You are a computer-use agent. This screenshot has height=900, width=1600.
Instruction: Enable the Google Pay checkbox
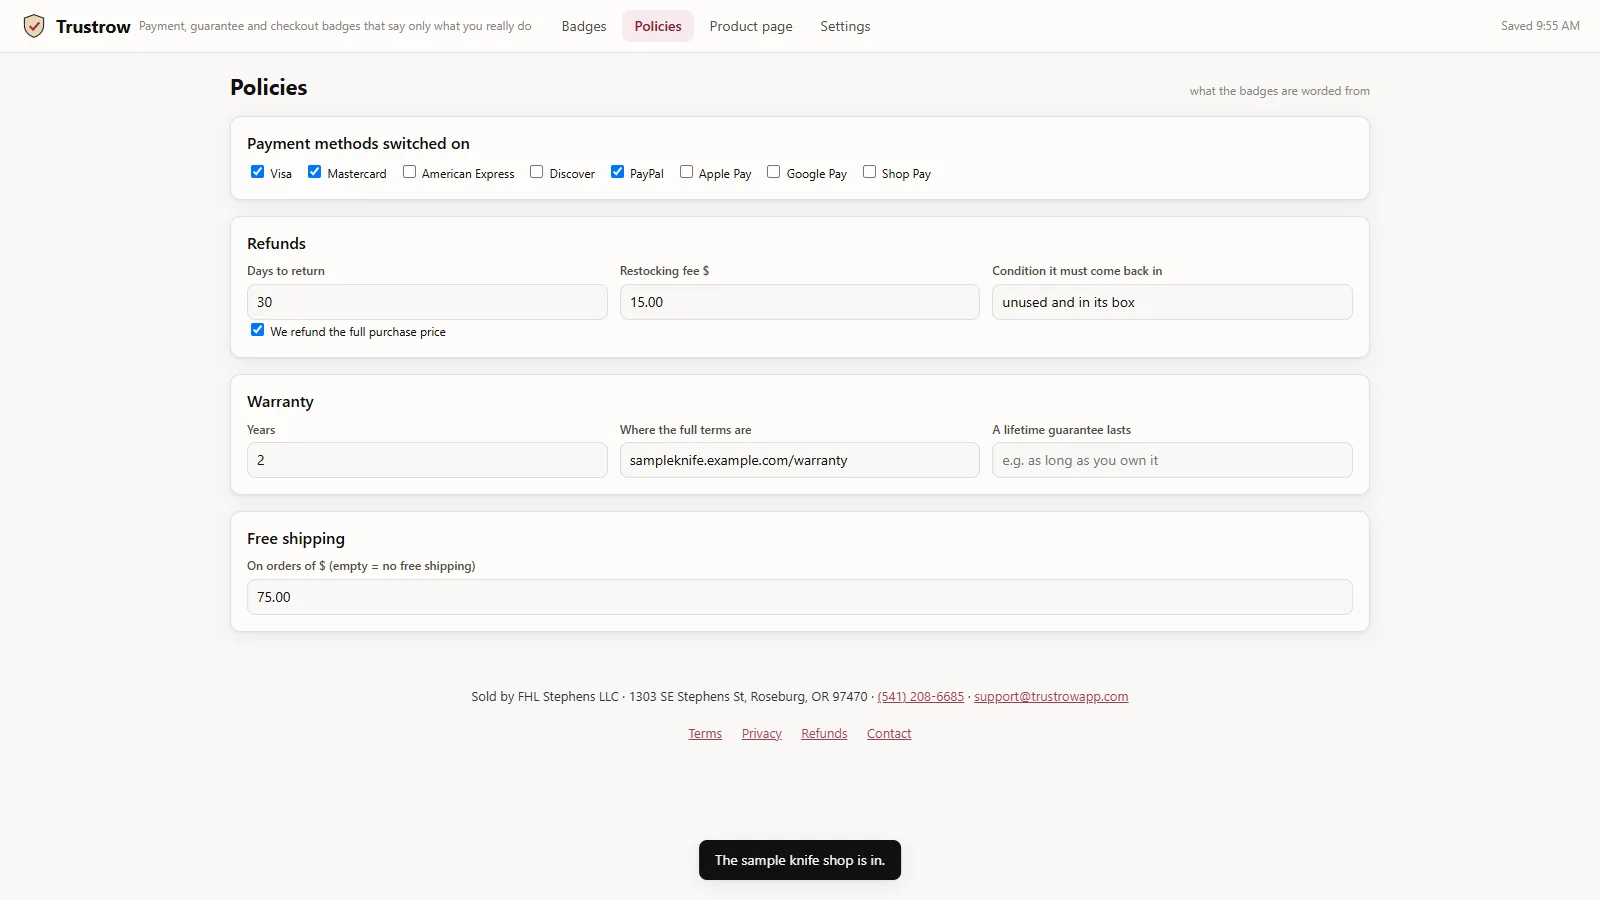point(773,172)
